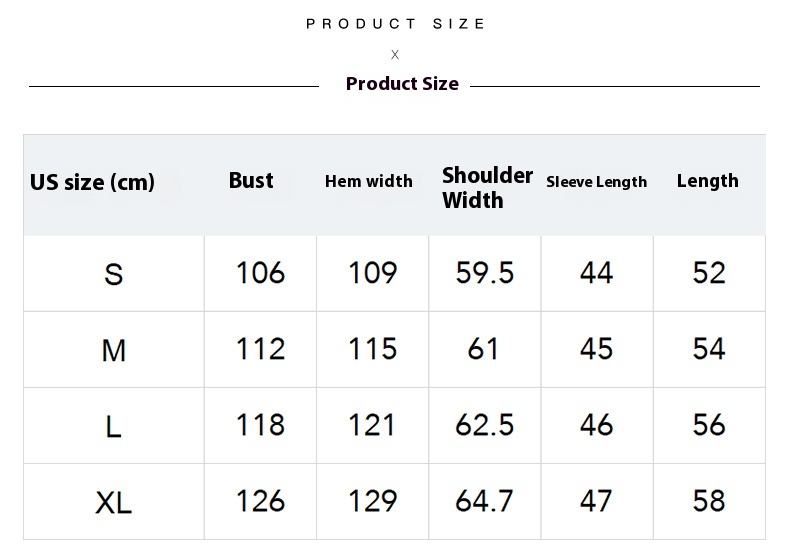The height and width of the screenshot is (556, 790).
Task: Select the M size row label
Action: (x=114, y=350)
